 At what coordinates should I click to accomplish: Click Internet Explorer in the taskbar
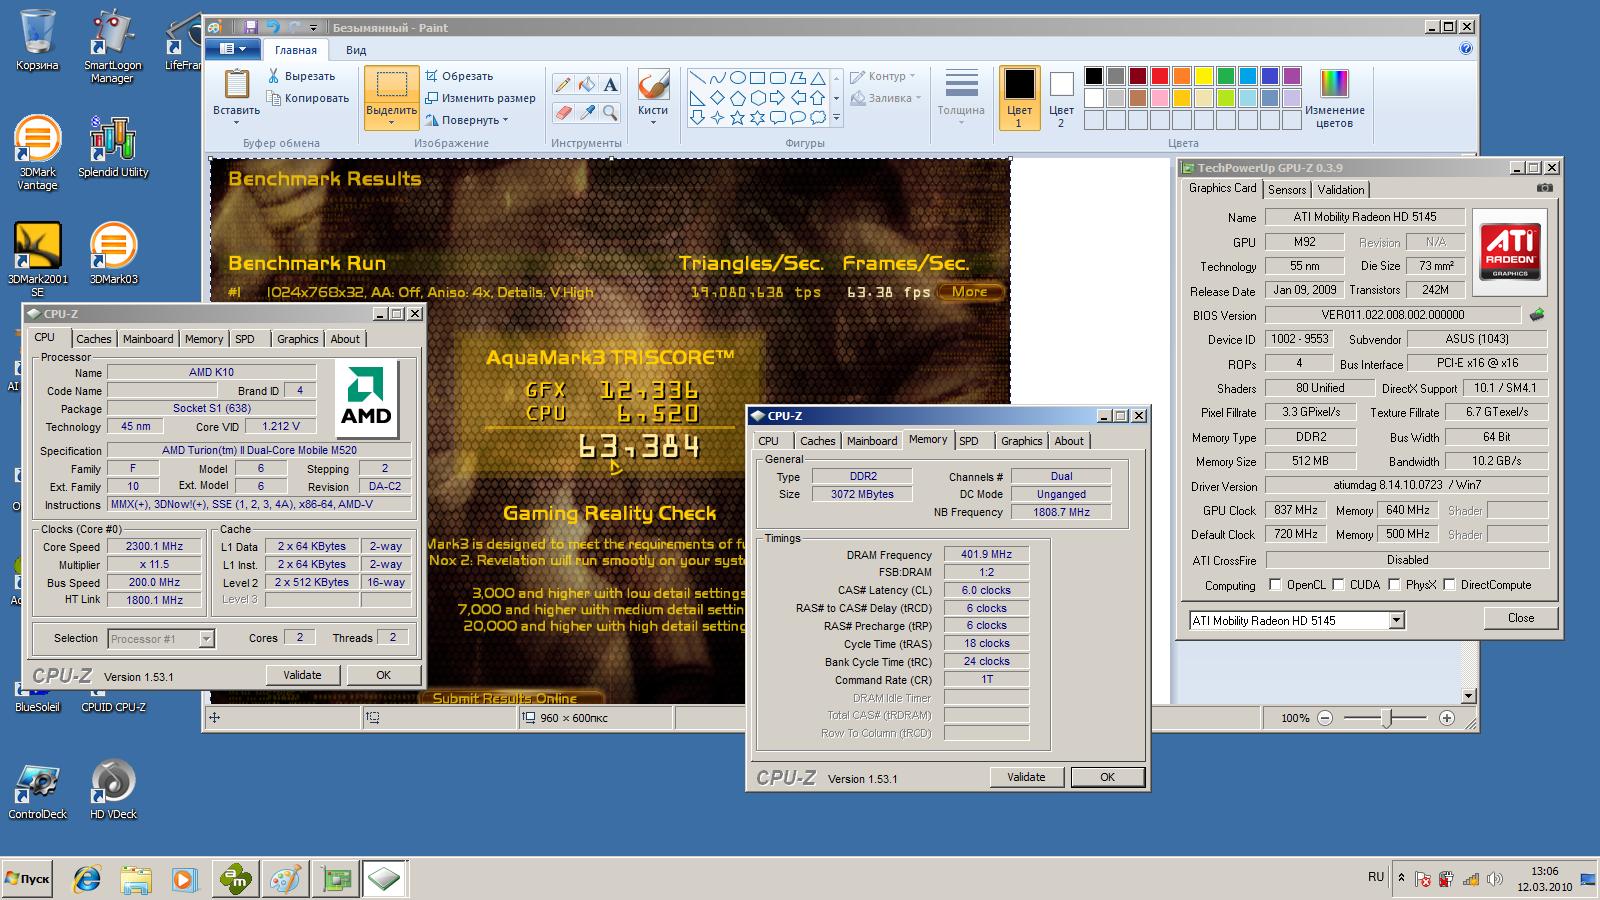pos(87,879)
